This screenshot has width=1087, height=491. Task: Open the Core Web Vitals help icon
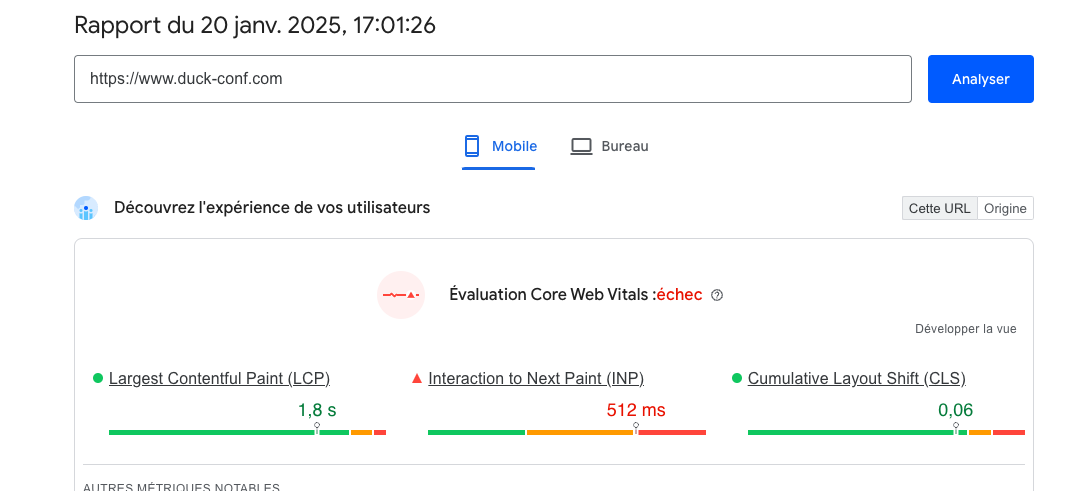pyautogui.click(x=717, y=295)
